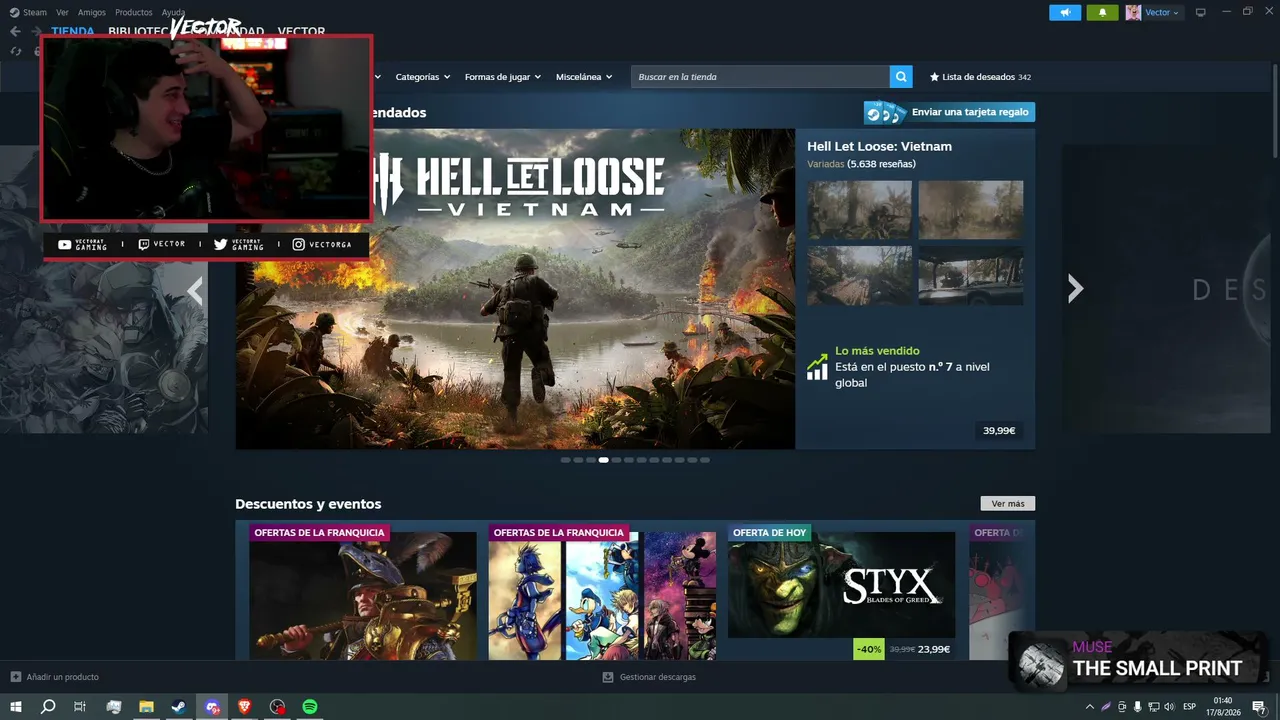Click the Gestionar descargas download icon
The height and width of the screenshot is (720, 1280).
[607, 677]
